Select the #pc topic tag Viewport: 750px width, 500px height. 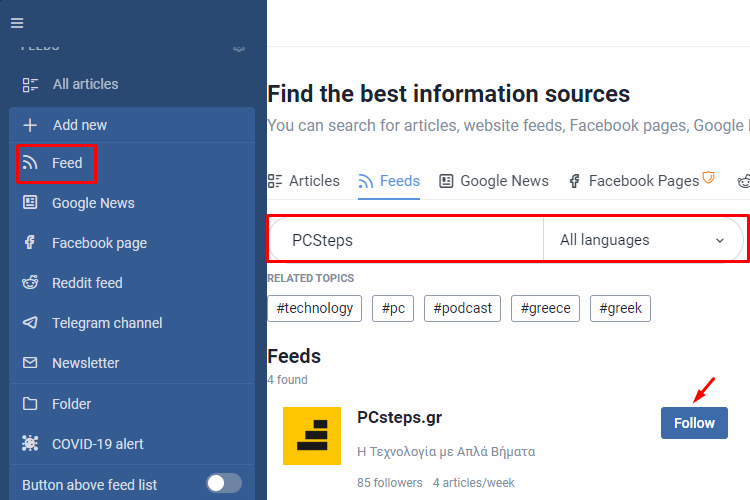(393, 308)
